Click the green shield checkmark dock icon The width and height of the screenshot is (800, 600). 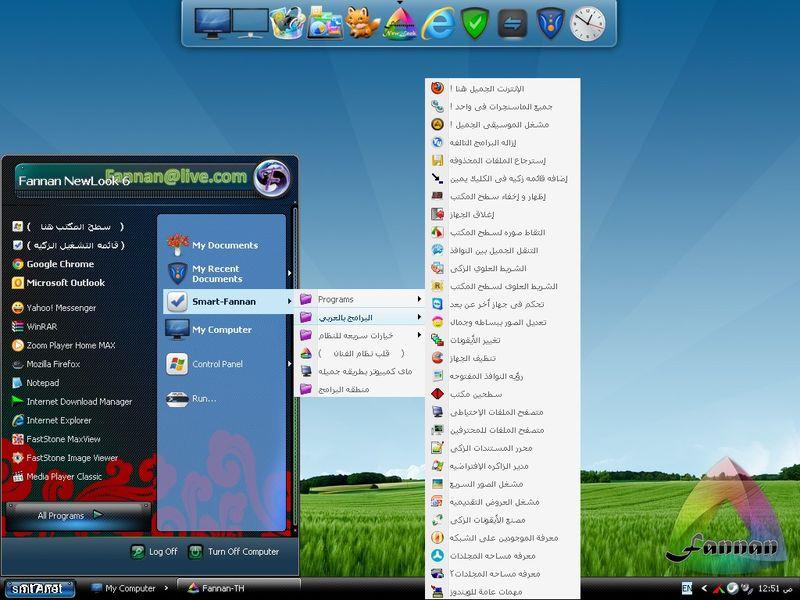[x=474, y=23]
